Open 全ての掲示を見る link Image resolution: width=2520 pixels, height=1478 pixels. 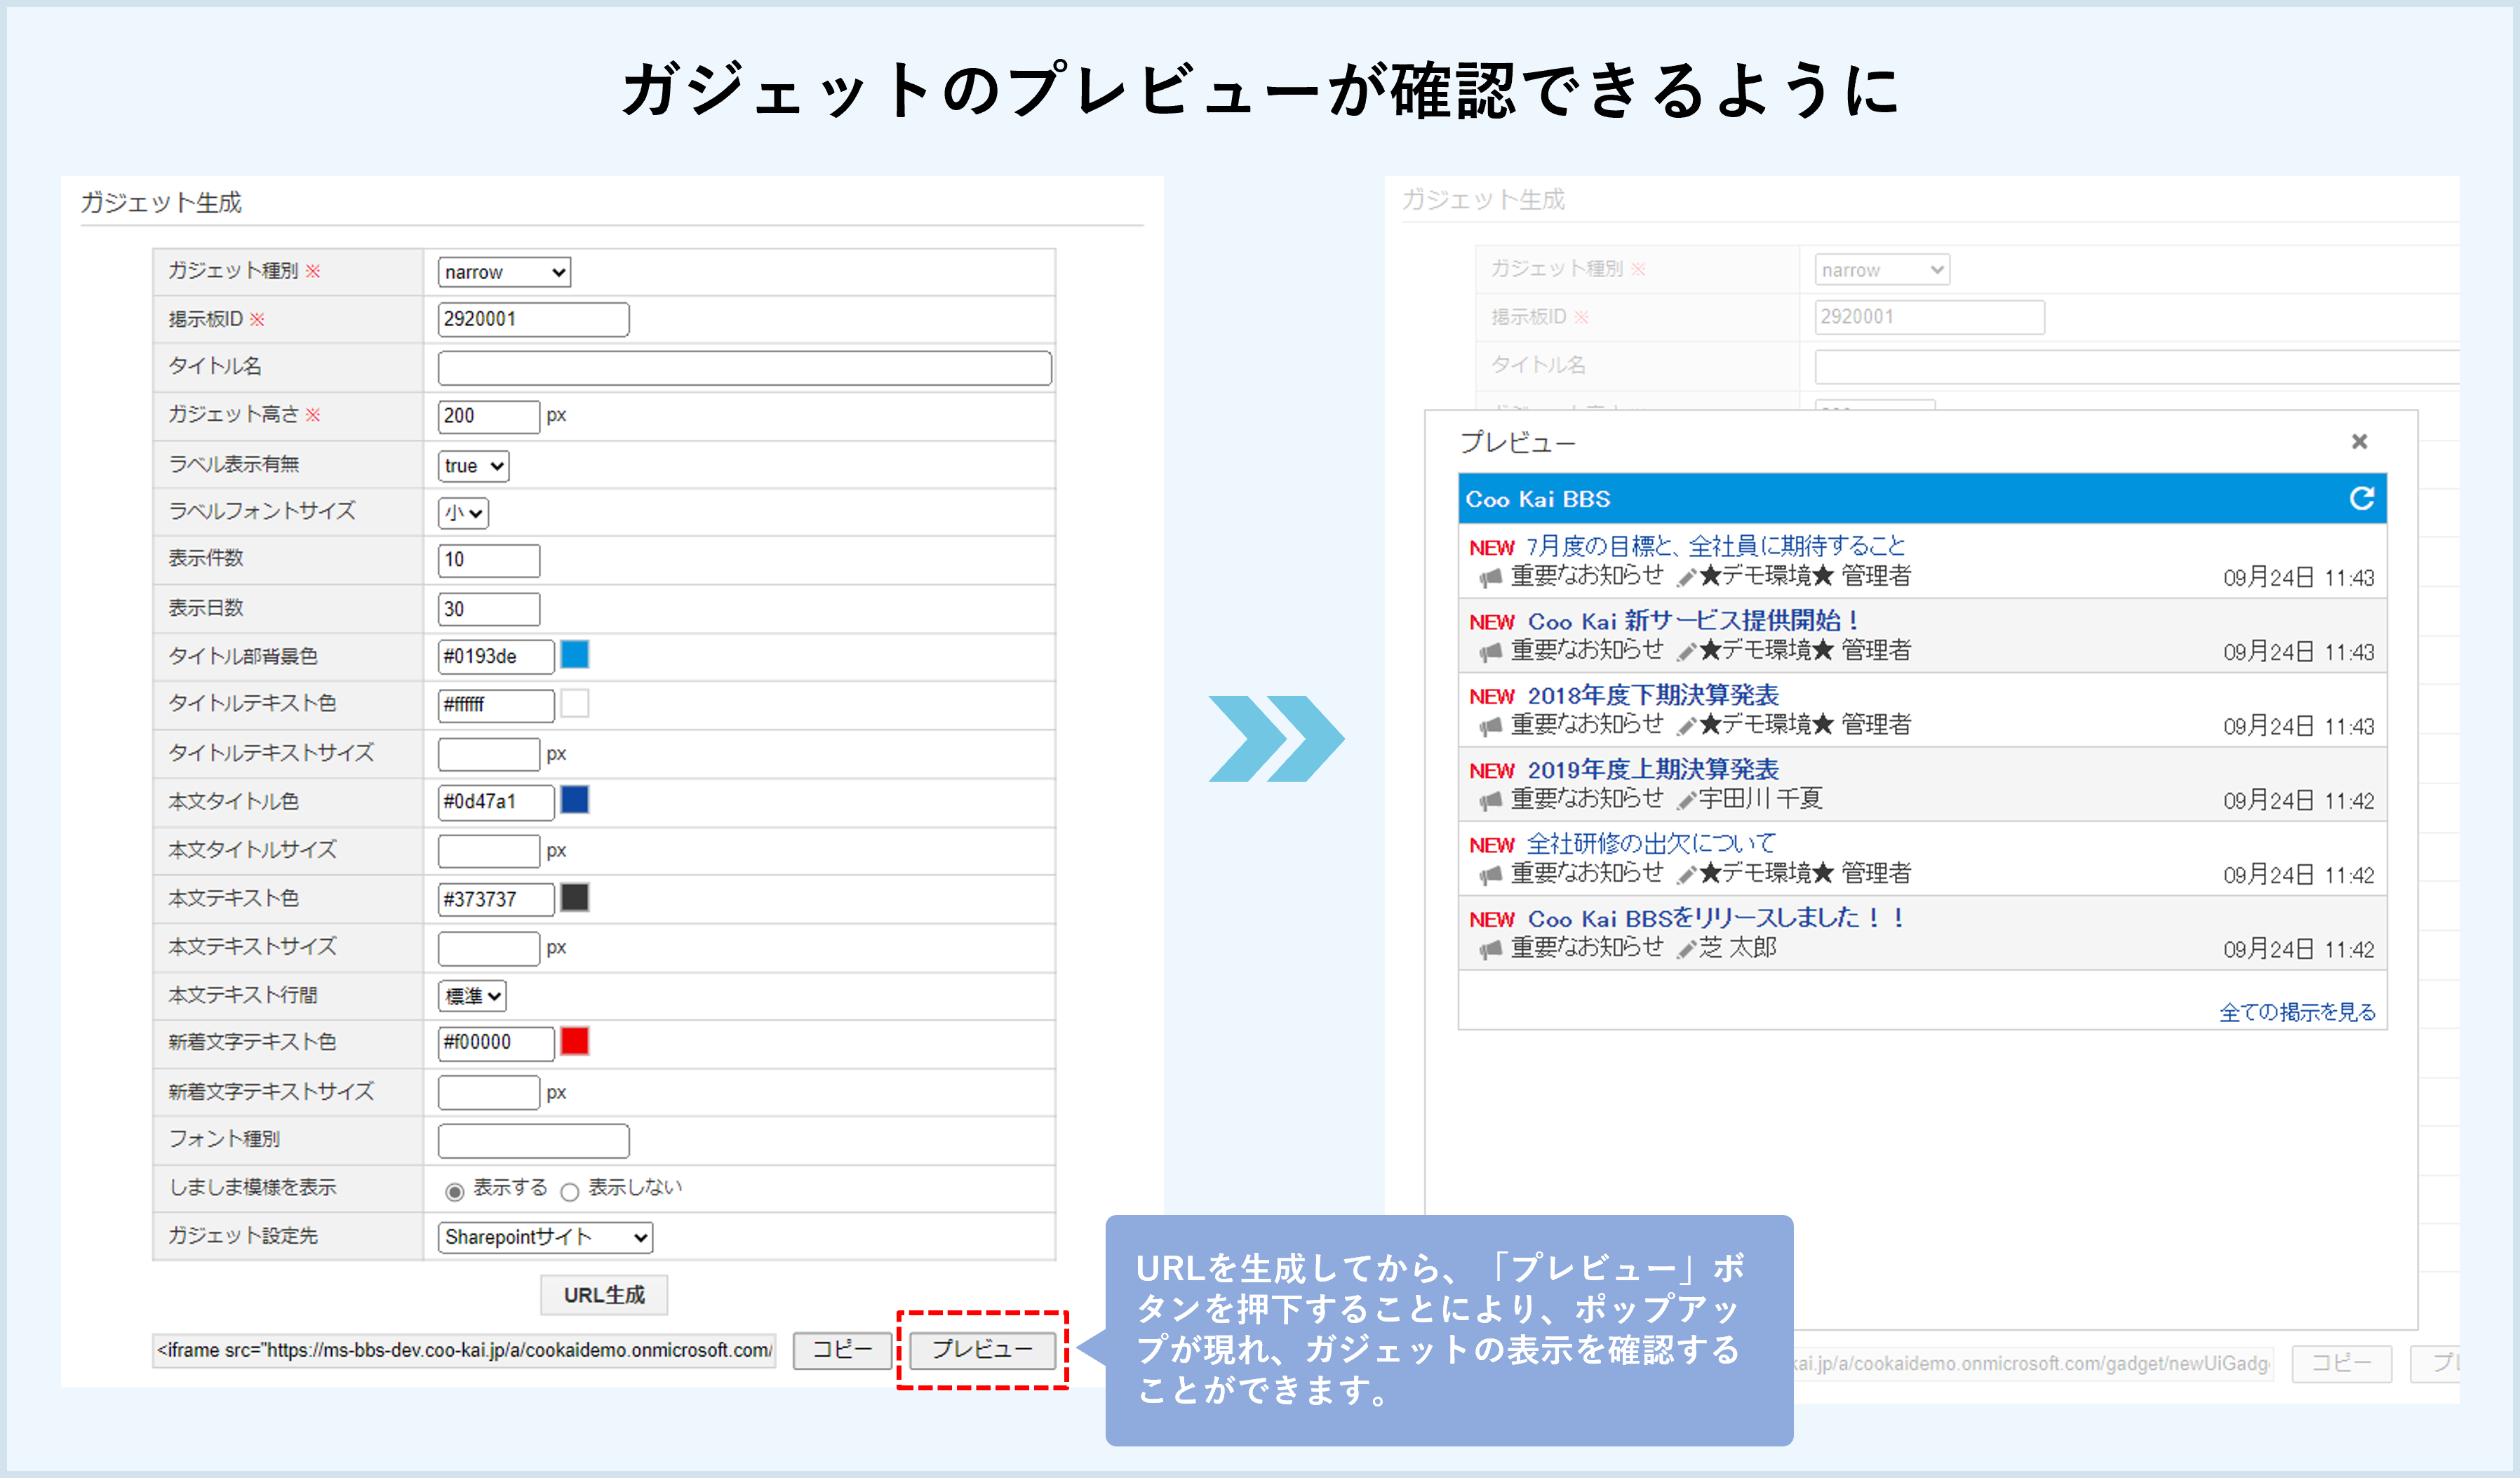(x=2297, y=1012)
